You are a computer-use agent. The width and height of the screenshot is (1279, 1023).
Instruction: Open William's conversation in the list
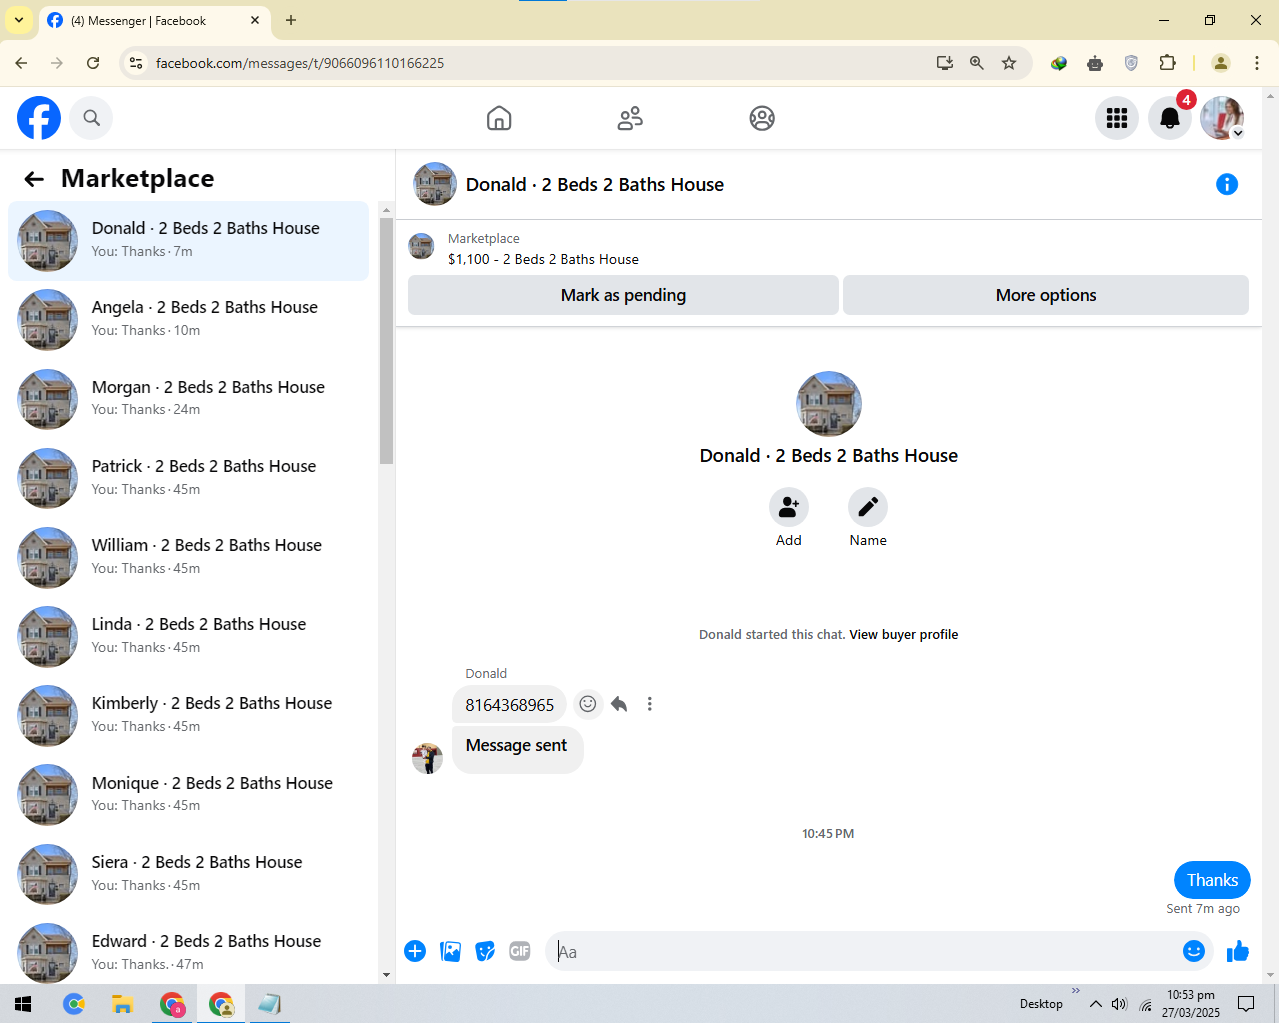pyautogui.click(x=188, y=557)
